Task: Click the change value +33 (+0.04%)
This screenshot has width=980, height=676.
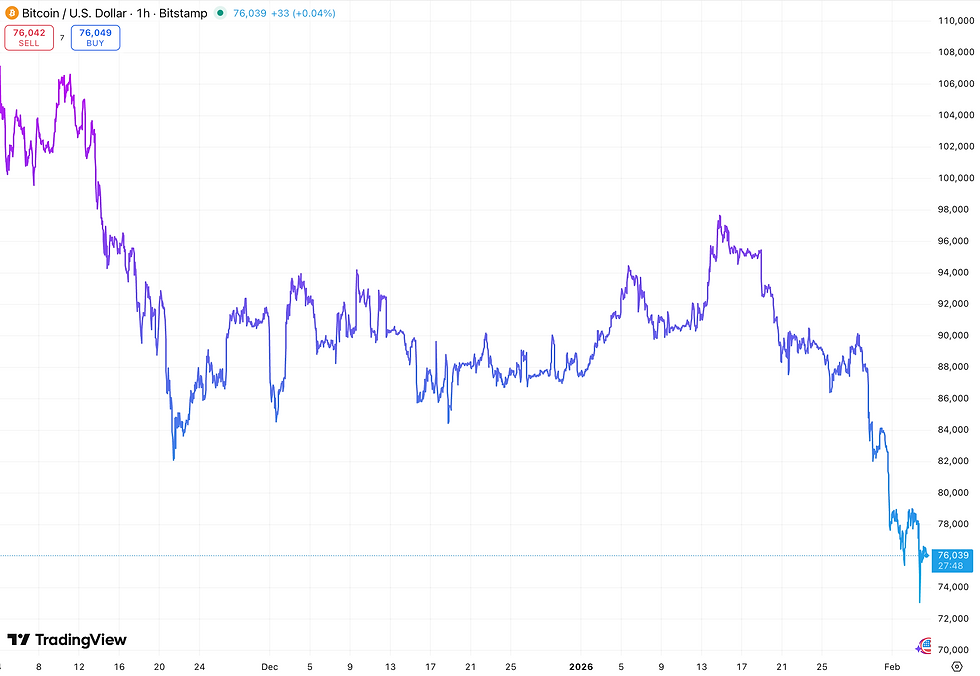Action: 303,13
